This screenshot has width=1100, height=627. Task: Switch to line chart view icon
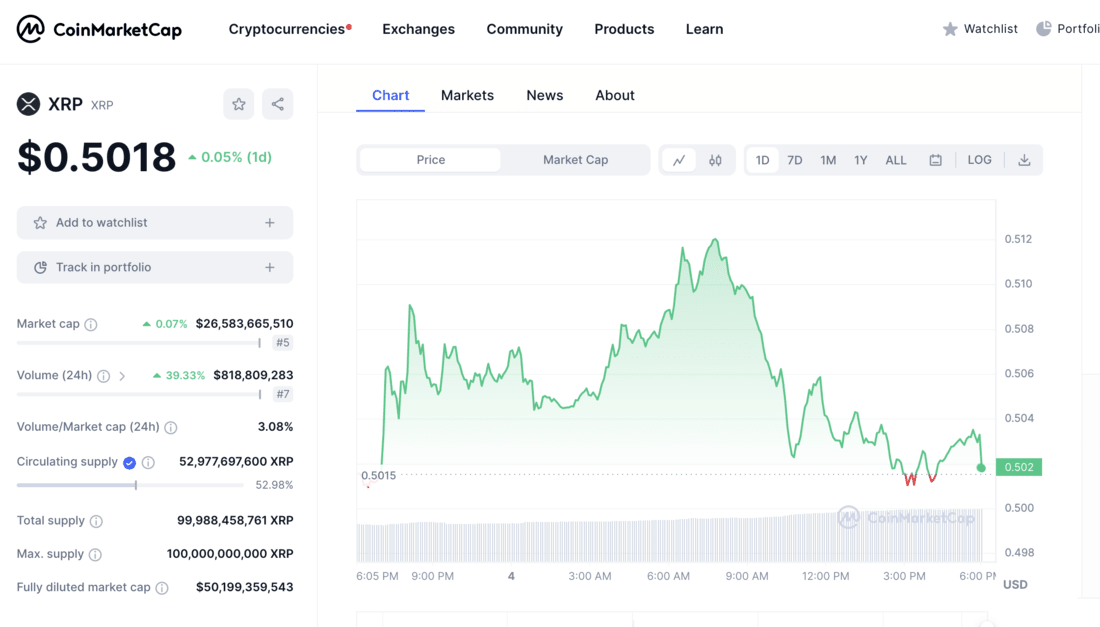point(678,160)
